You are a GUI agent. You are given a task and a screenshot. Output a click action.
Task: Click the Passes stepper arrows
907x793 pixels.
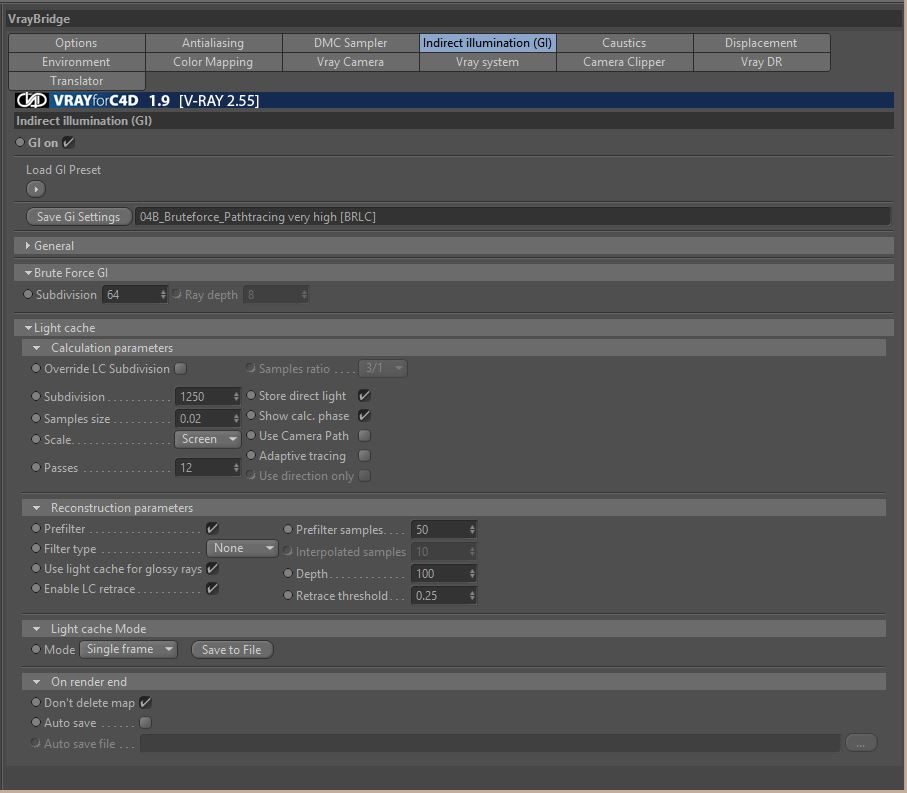pyautogui.click(x=236, y=467)
